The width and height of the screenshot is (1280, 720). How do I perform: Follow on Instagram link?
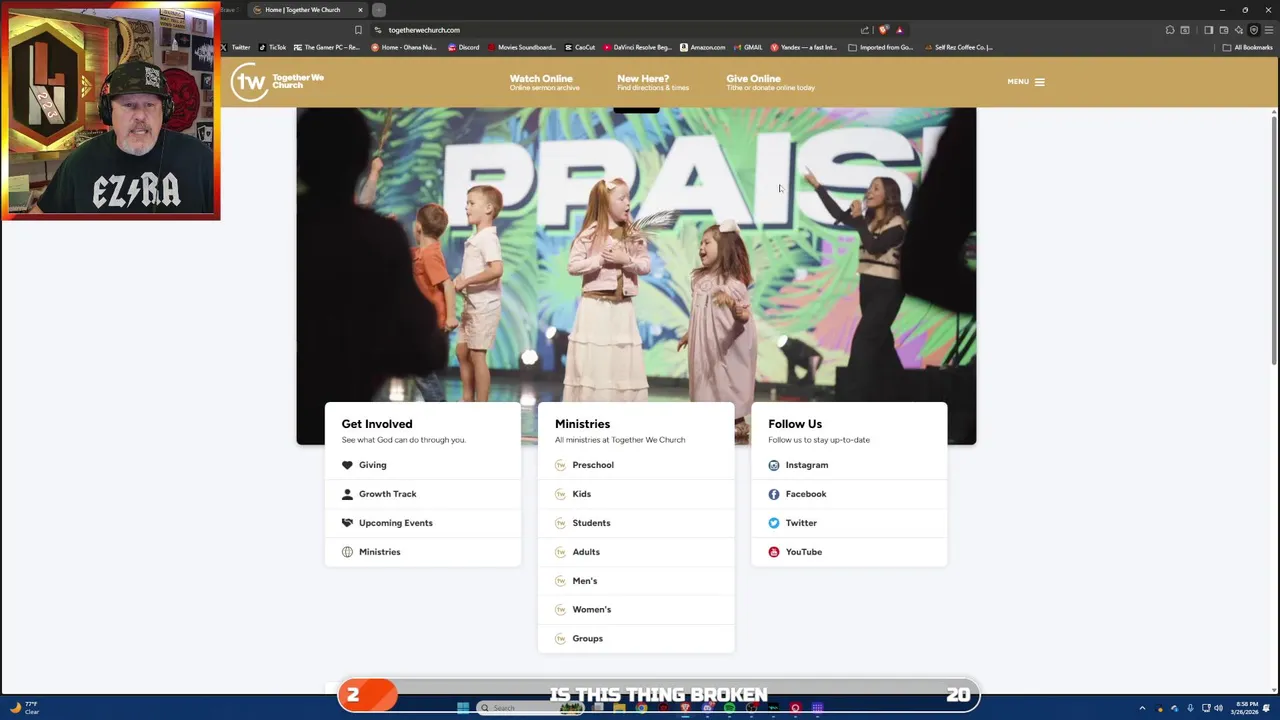coord(849,465)
